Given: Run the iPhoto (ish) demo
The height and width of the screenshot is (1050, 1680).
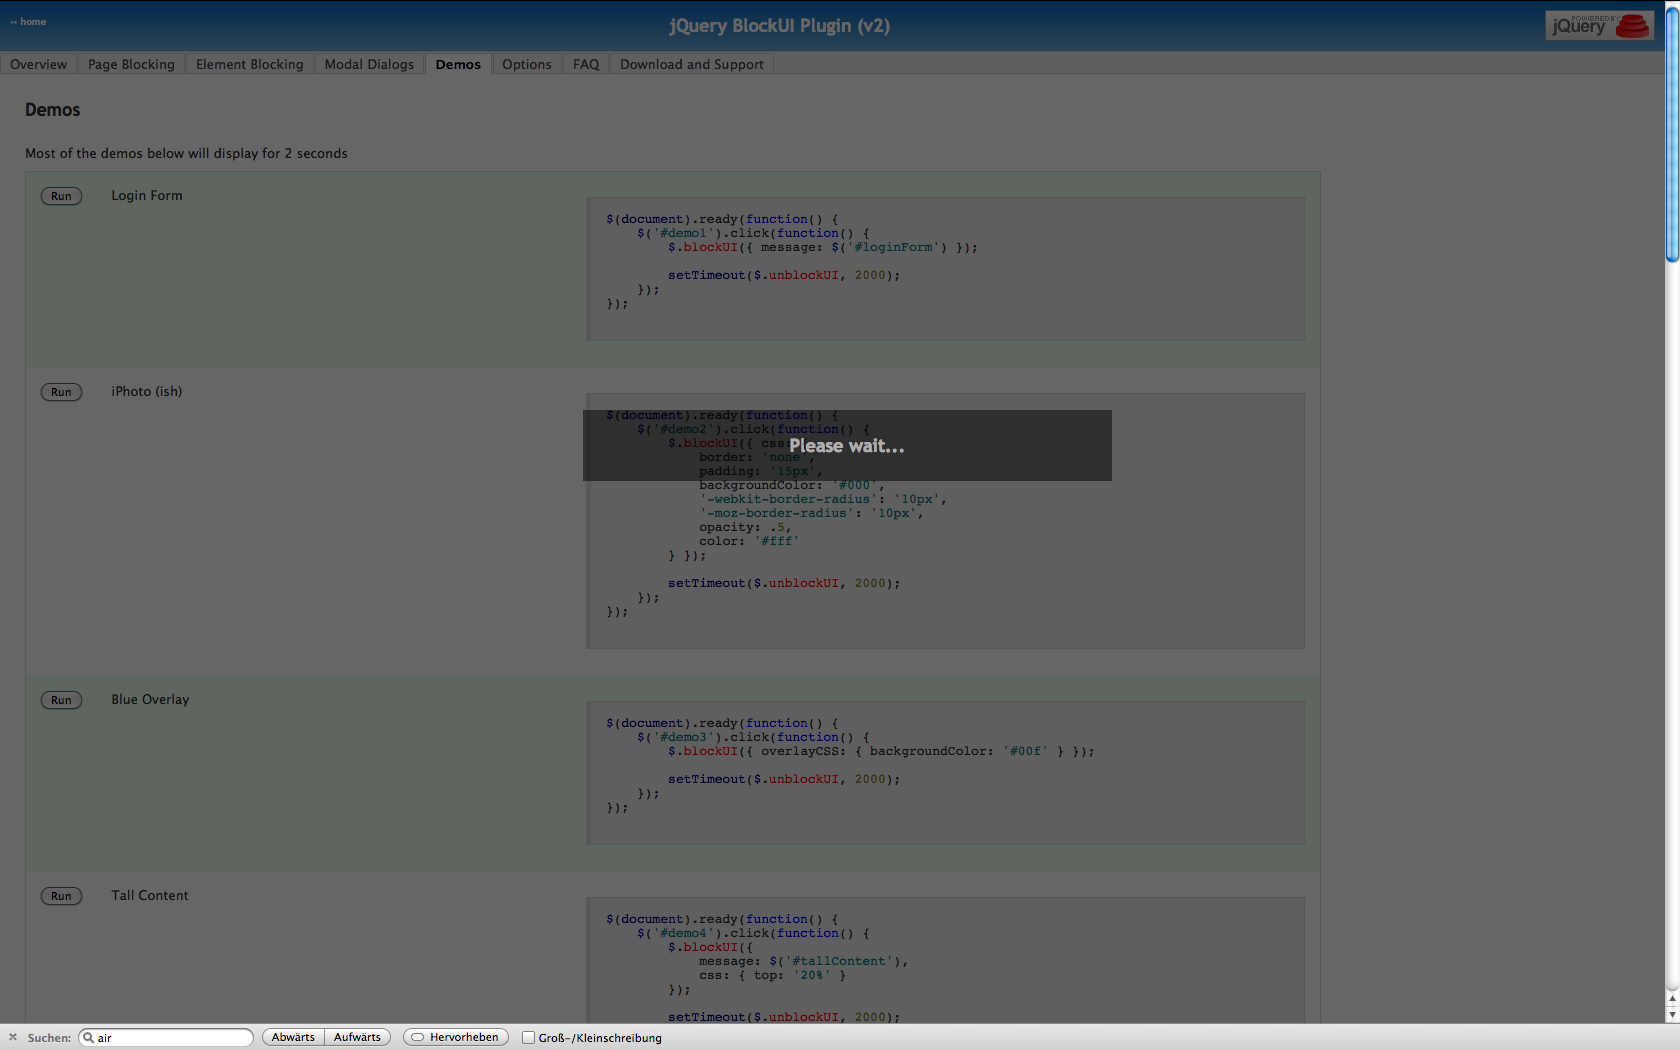Looking at the screenshot, I should click(61, 392).
